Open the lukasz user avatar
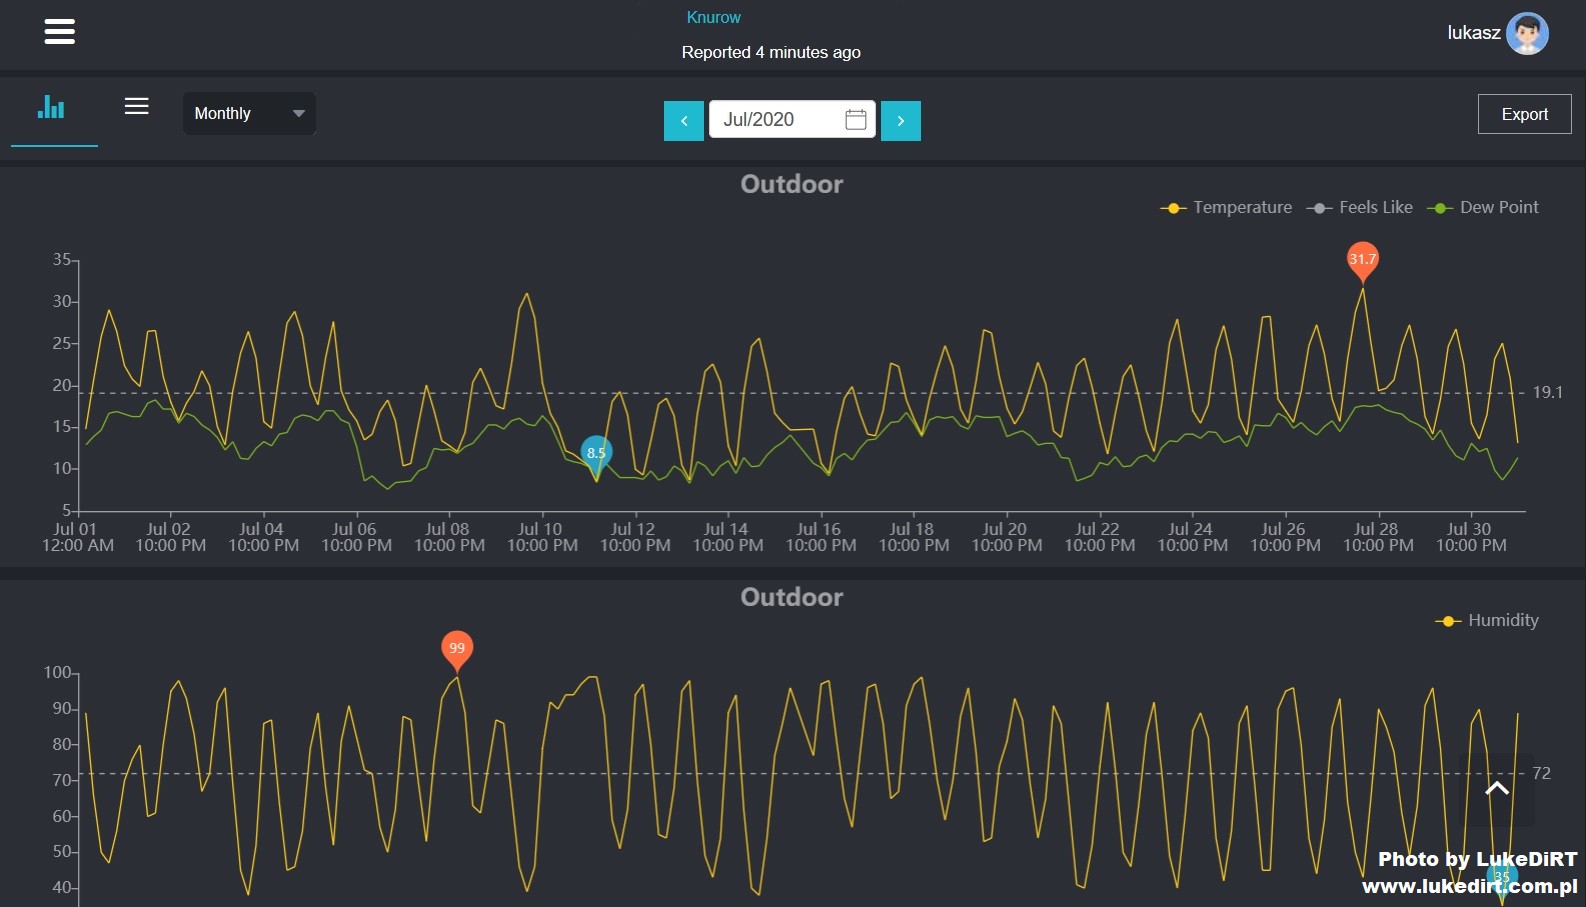 tap(1527, 33)
